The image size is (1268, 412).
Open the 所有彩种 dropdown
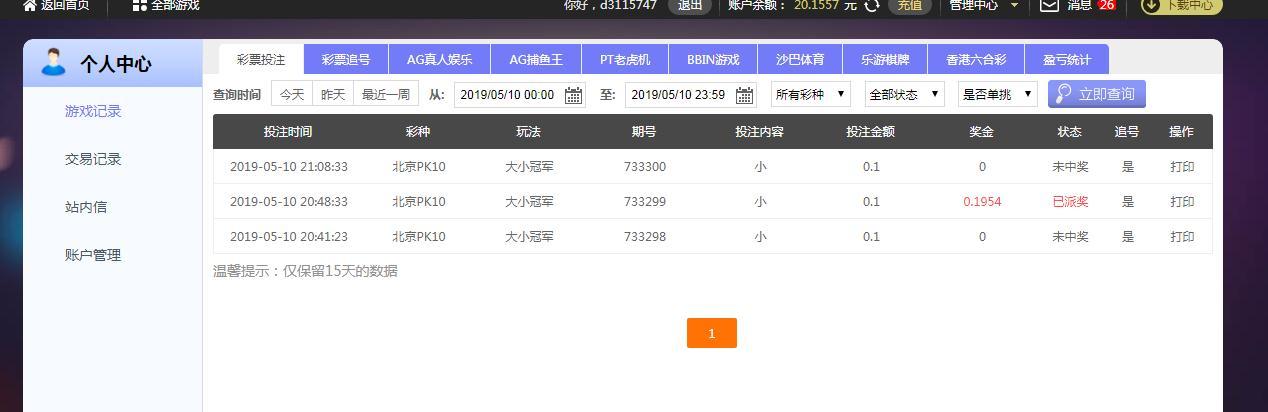pyautogui.click(x=811, y=94)
